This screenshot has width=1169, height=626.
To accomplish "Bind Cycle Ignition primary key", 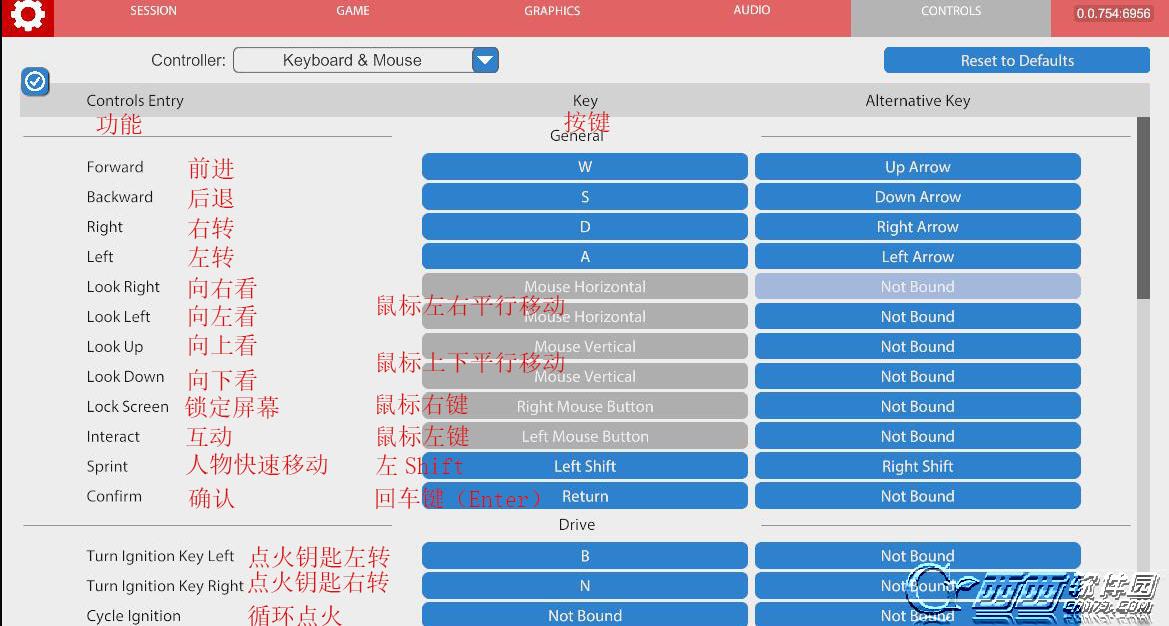I will click(584, 615).
